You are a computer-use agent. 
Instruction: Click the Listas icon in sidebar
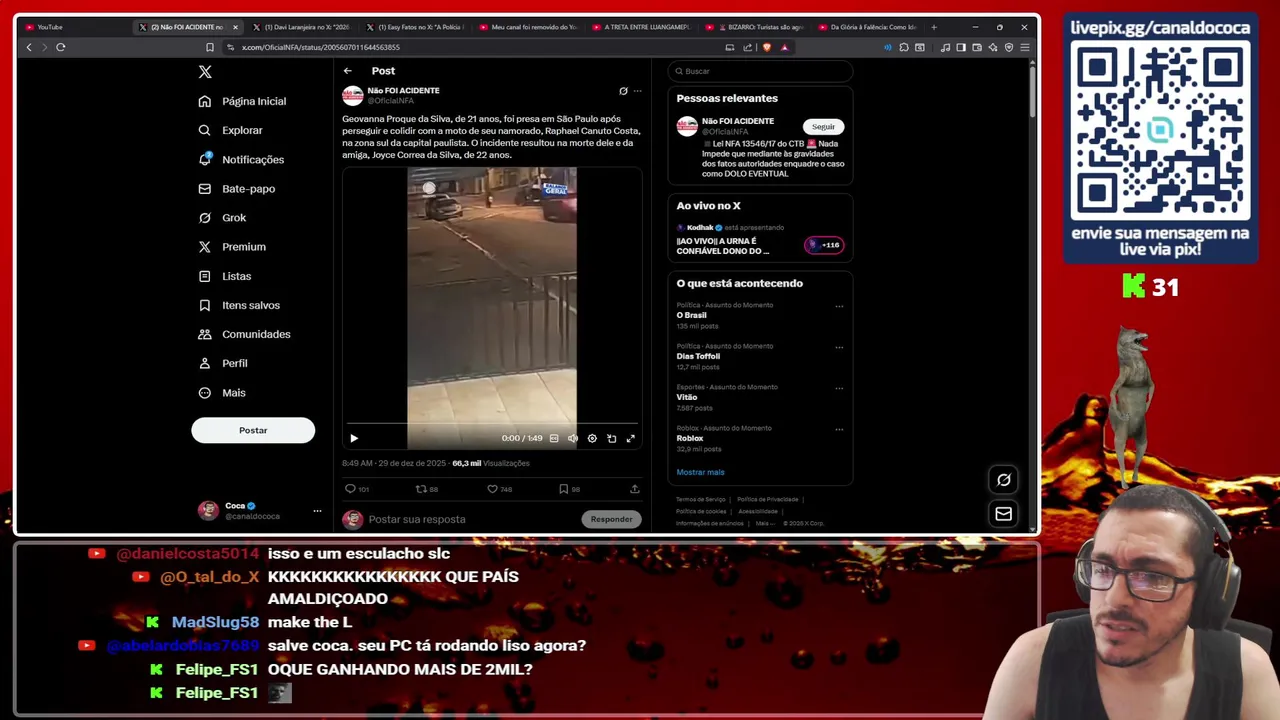point(205,276)
